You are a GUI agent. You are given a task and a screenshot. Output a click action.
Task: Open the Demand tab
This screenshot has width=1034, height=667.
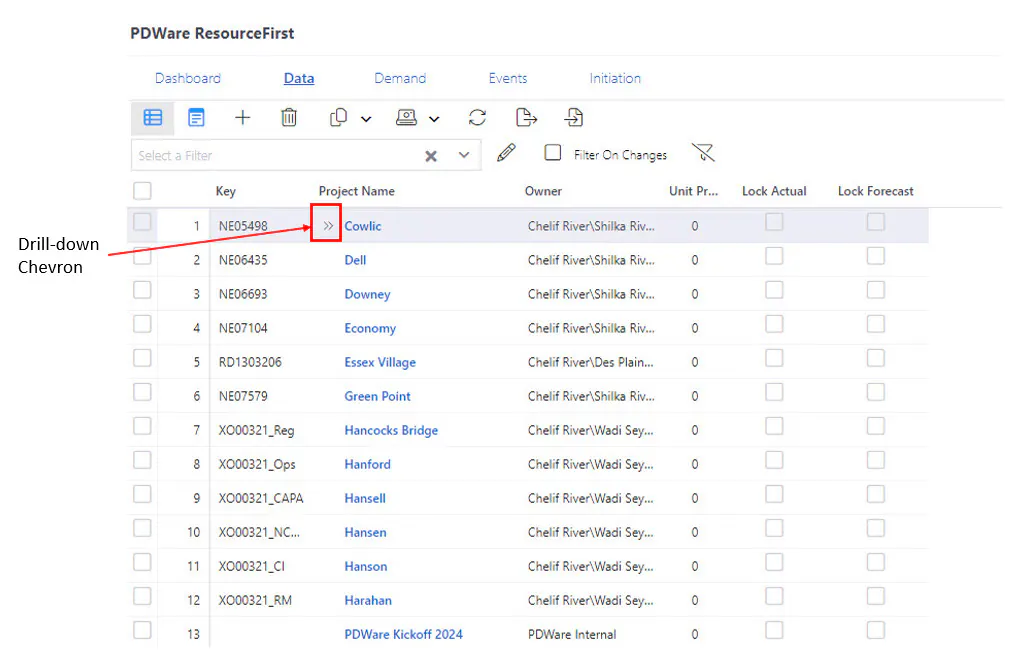[400, 78]
